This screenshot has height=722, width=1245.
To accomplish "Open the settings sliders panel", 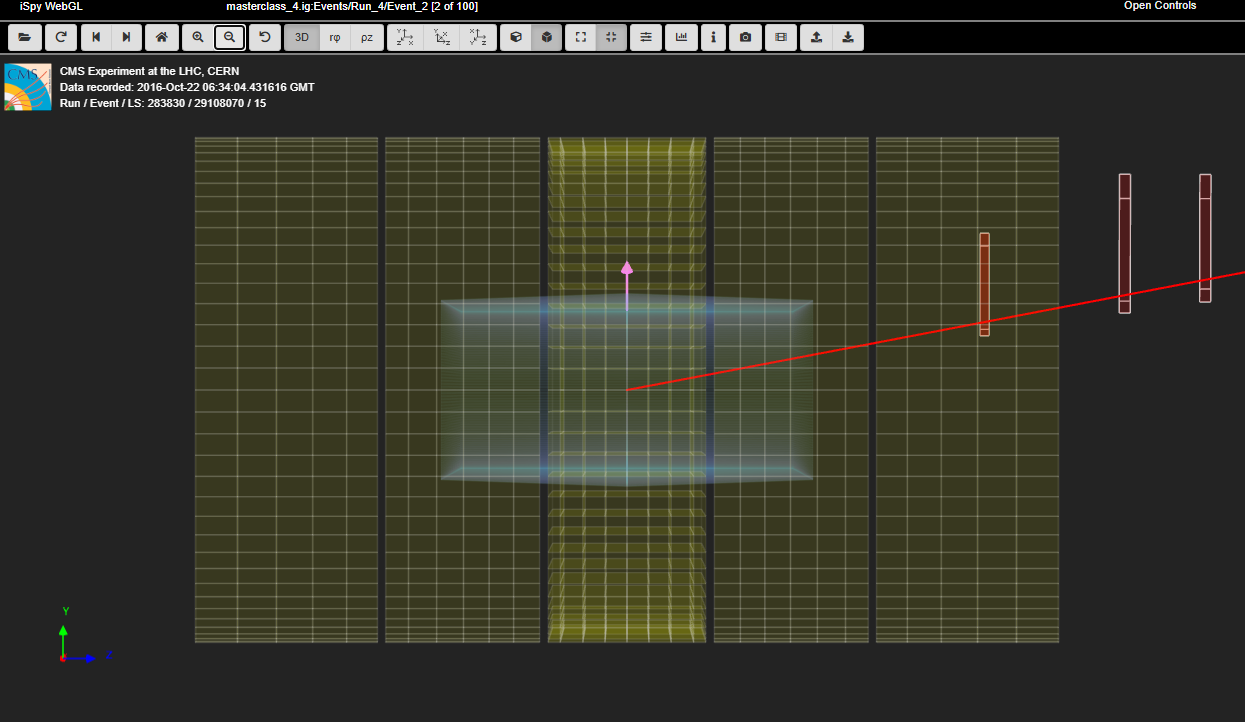I will click(646, 38).
